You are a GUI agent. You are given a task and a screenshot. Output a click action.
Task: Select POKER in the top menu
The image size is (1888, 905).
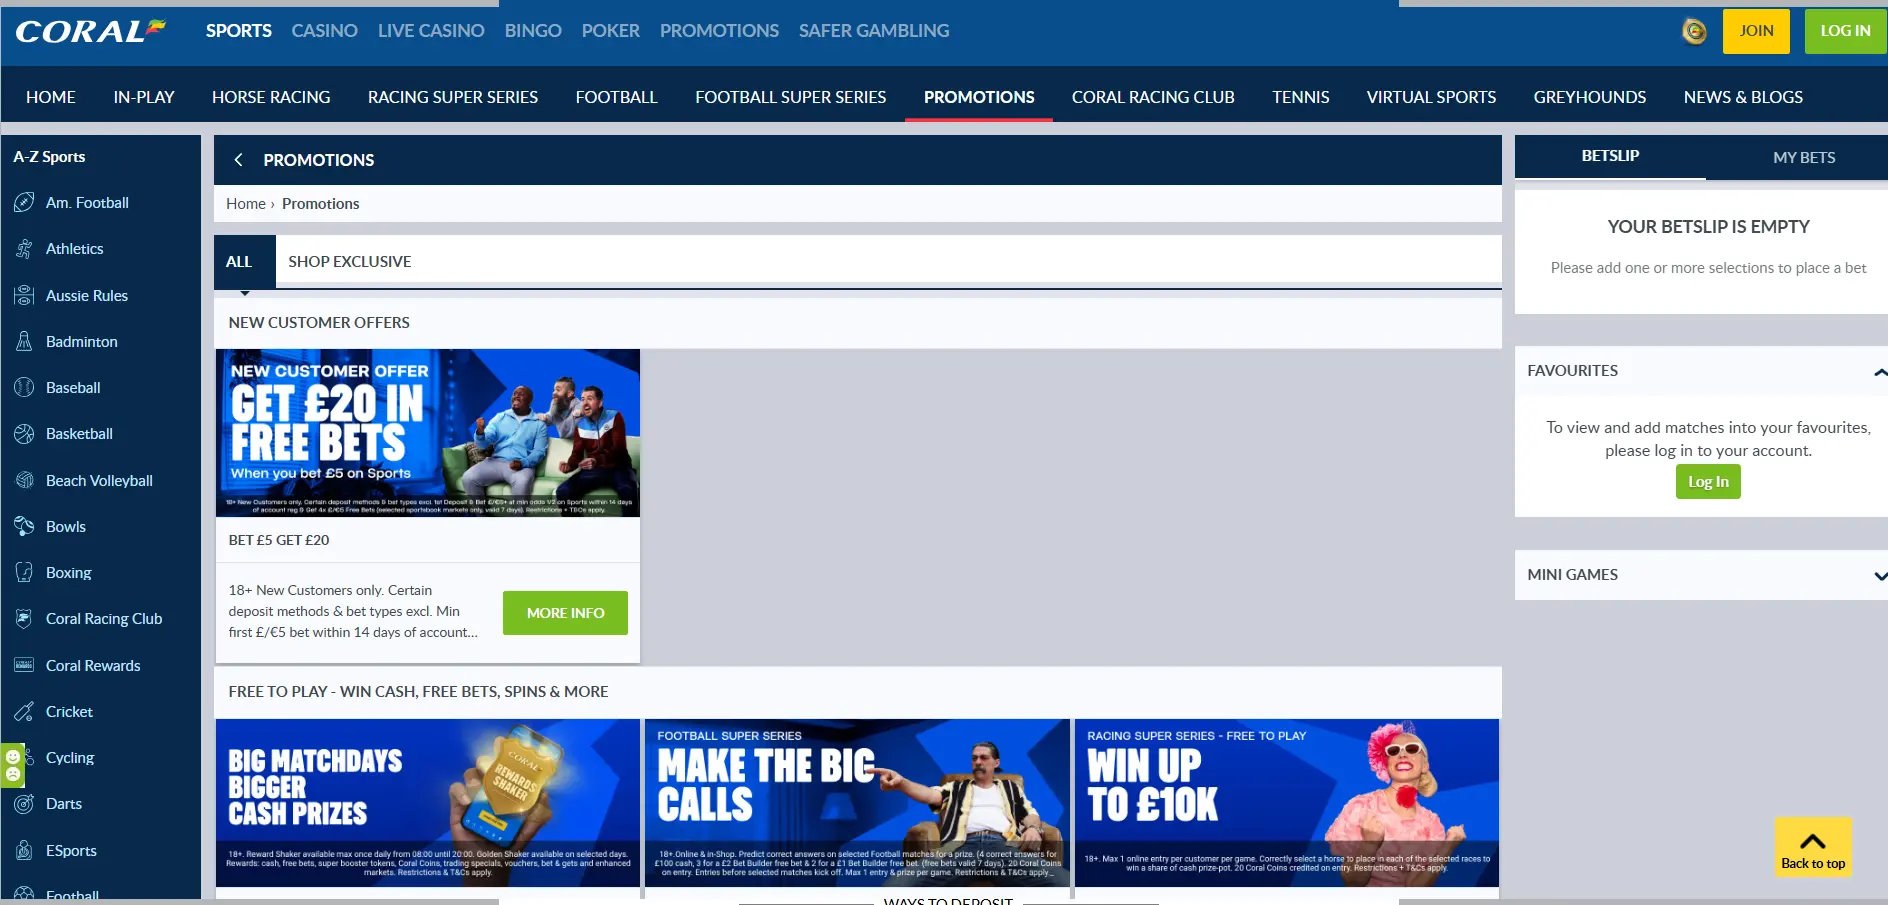tap(610, 31)
